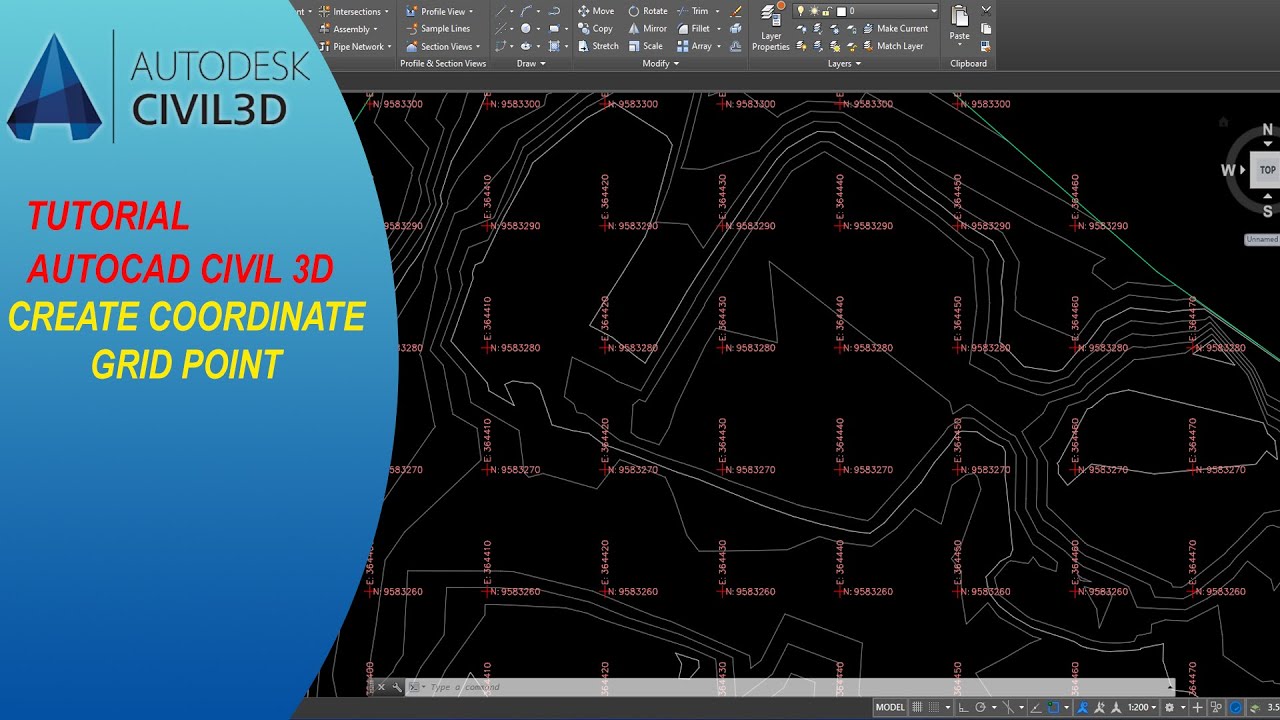This screenshot has width=1280, height=720.
Task: Select the Copy tool
Action: 595,29
